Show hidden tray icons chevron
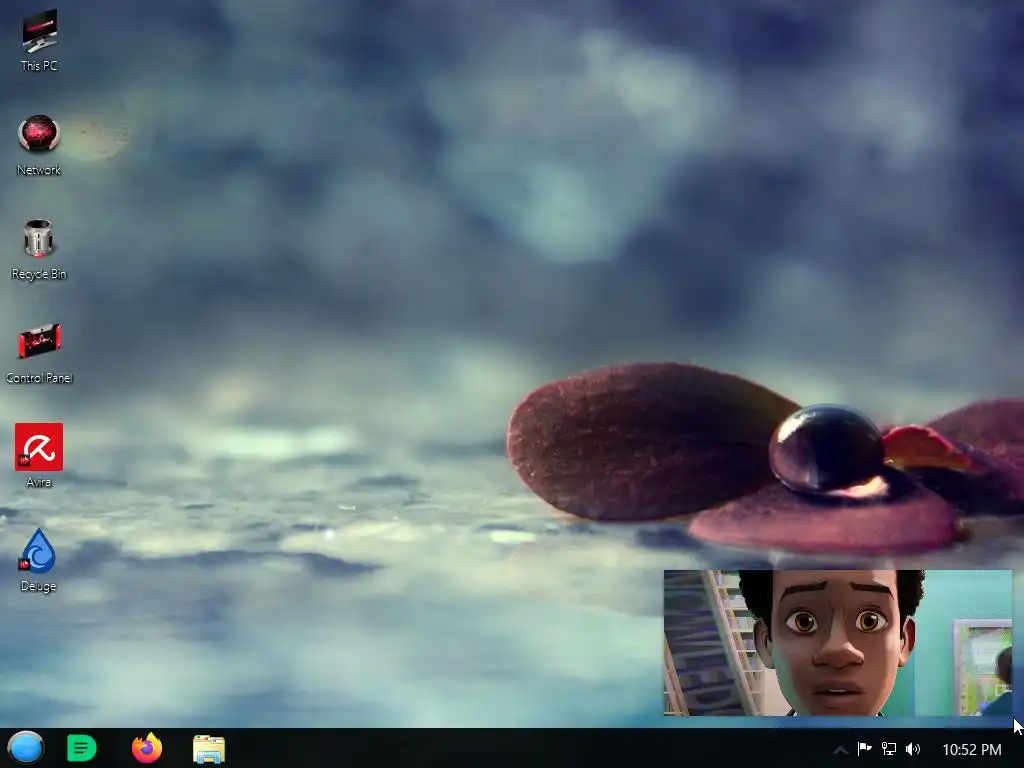 pyautogui.click(x=840, y=750)
